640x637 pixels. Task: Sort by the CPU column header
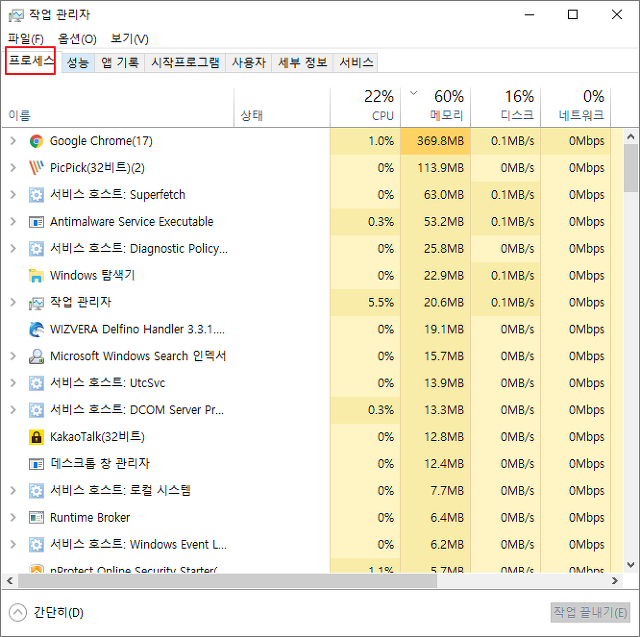(365, 107)
